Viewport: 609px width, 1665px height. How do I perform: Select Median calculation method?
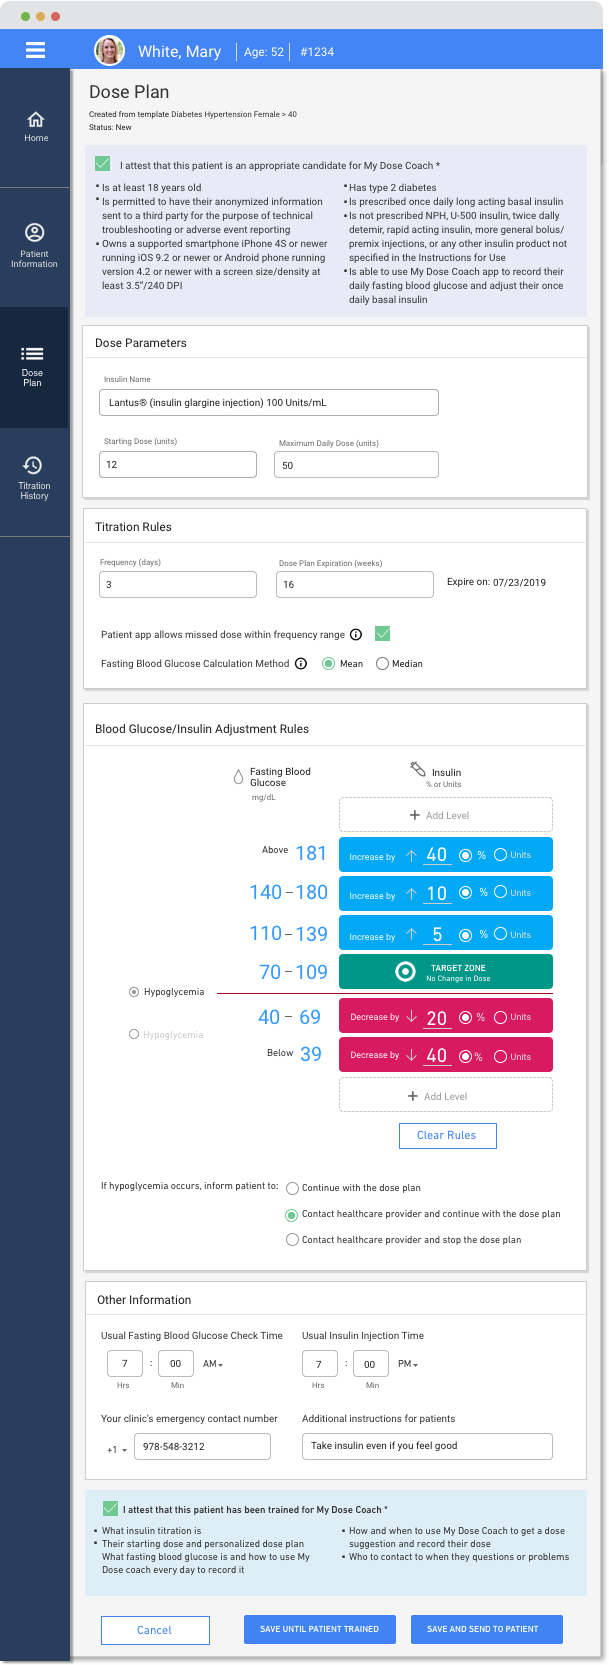pyautogui.click(x=383, y=664)
